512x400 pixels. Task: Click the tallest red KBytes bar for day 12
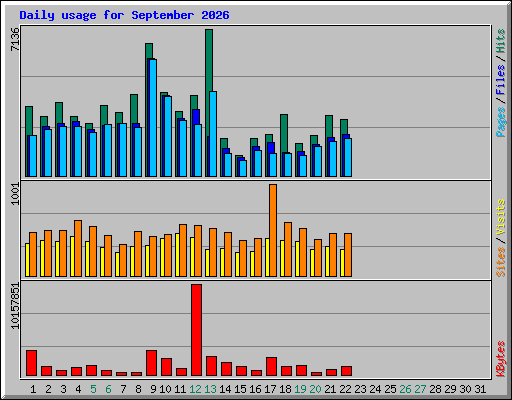coord(196,330)
